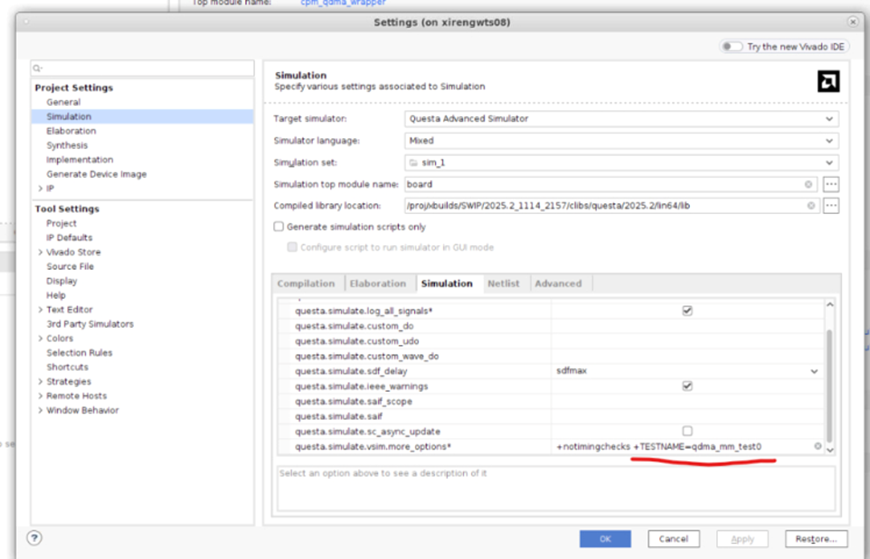Expand the IP tree item

click(x=40, y=189)
